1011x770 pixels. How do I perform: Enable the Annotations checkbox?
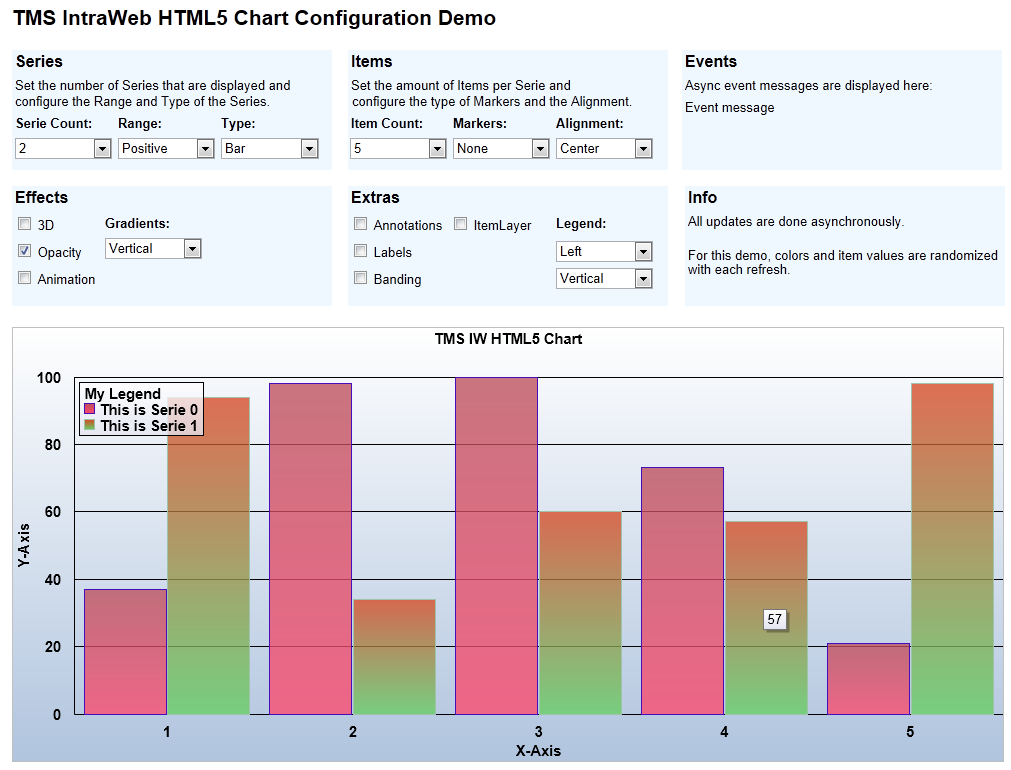[x=360, y=224]
